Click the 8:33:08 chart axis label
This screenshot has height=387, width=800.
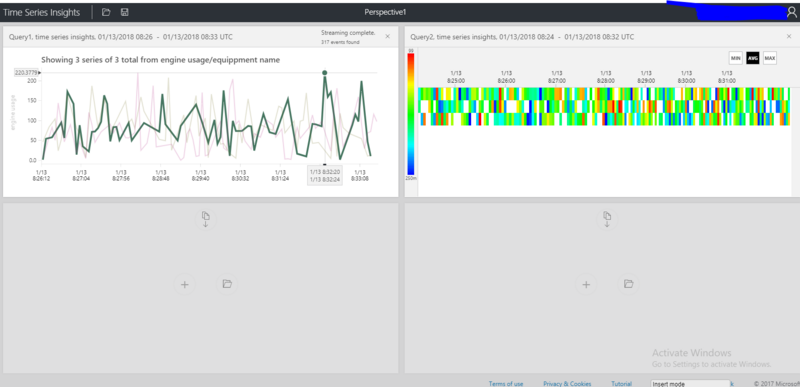coord(359,175)
